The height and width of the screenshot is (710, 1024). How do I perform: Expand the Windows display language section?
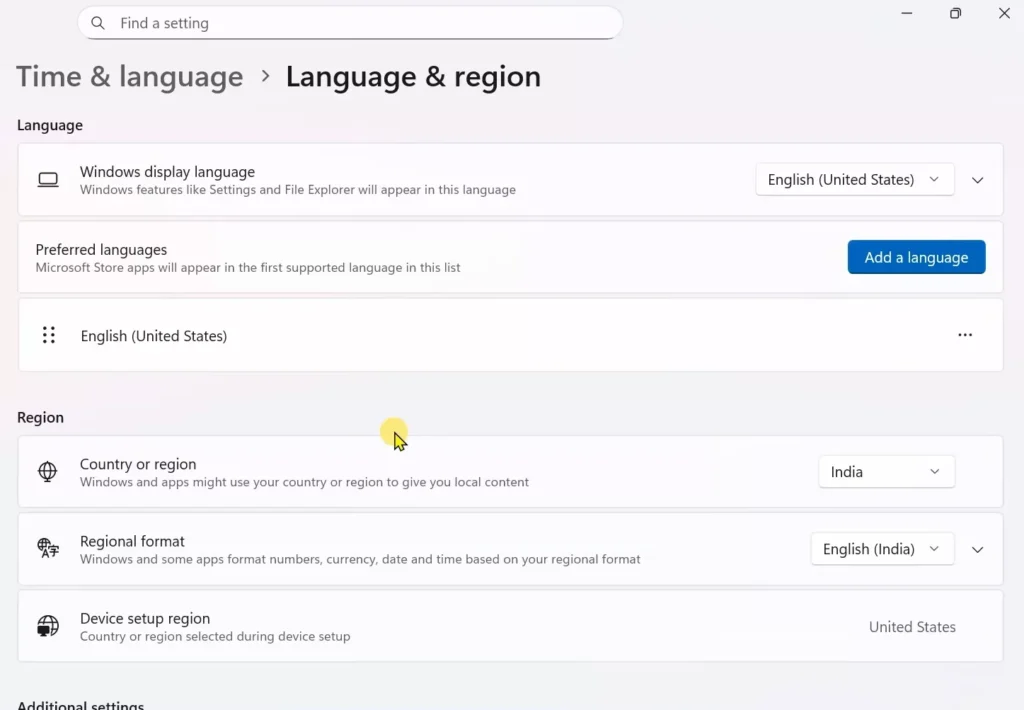click(x=977, y=180)
